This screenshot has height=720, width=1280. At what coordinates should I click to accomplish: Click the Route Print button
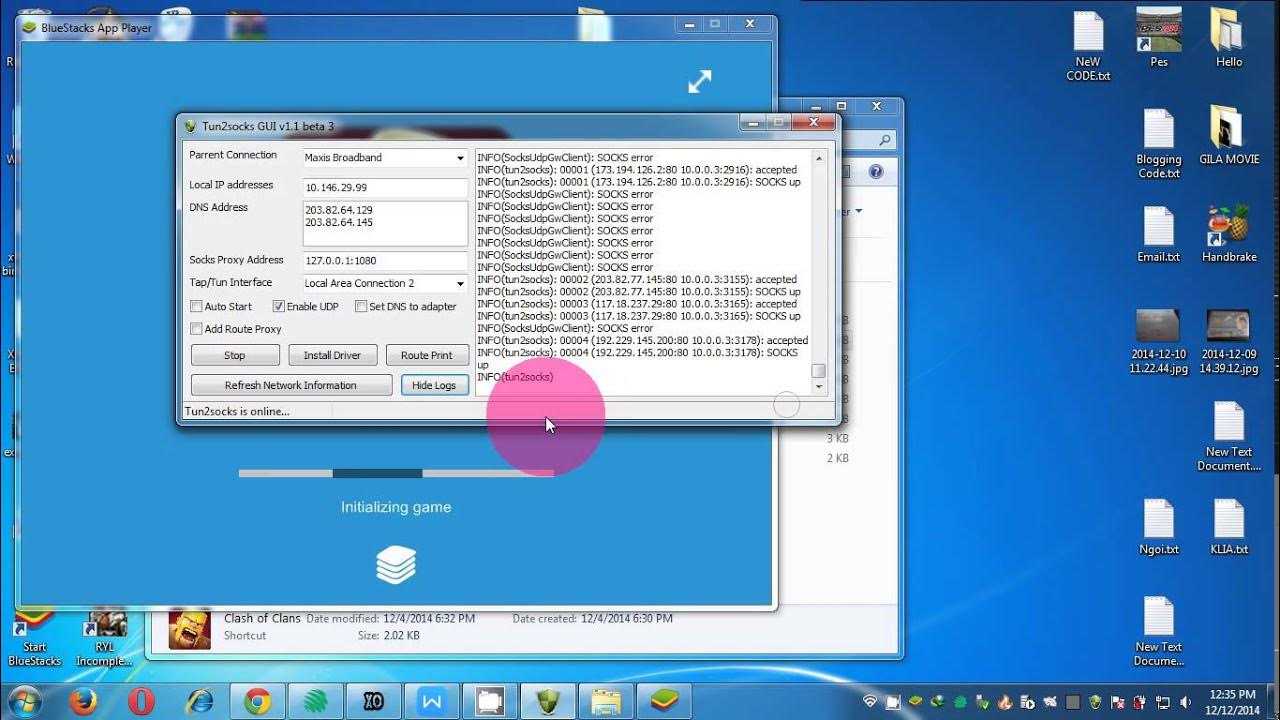tap(427, 355)
